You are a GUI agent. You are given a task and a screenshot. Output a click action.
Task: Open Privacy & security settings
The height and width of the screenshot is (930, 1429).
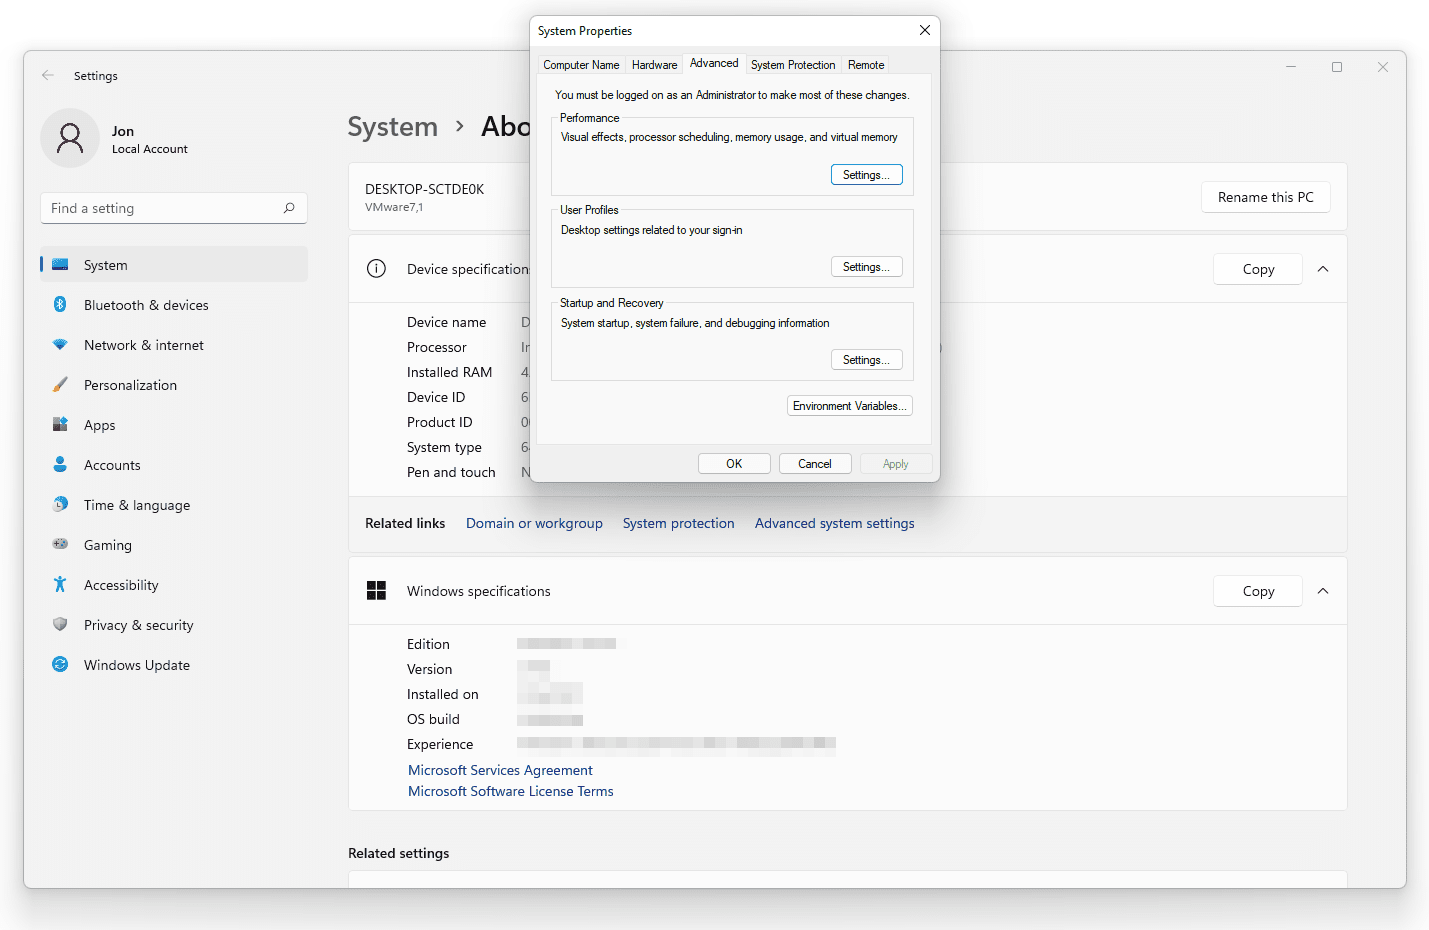click(174, 625)
